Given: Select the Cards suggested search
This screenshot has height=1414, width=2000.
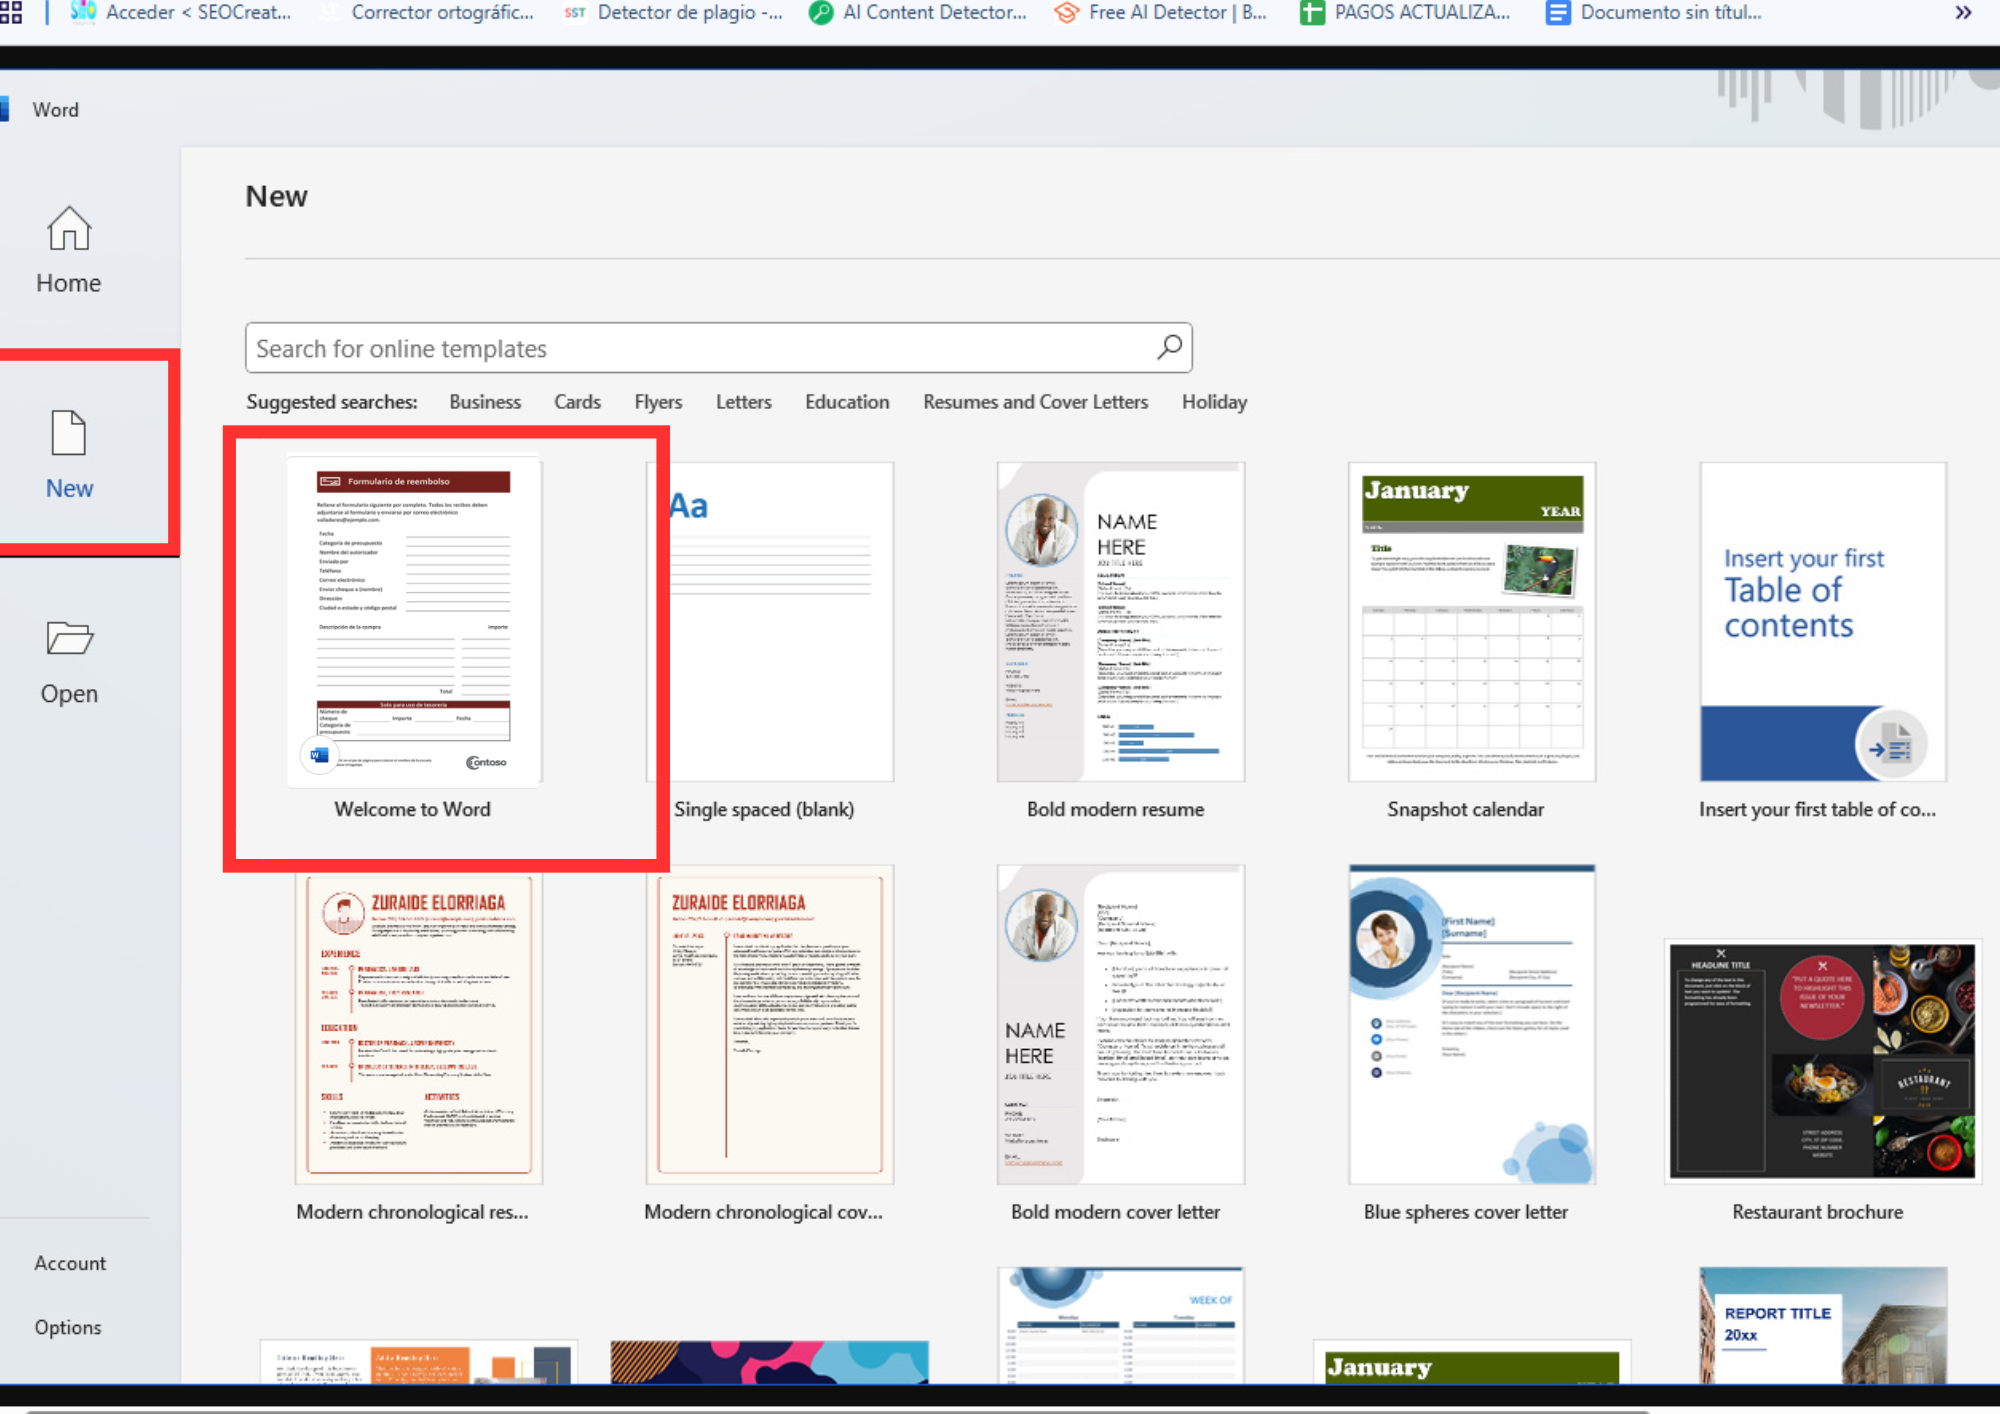Looking at the screenshot, I should pos(577,402).
